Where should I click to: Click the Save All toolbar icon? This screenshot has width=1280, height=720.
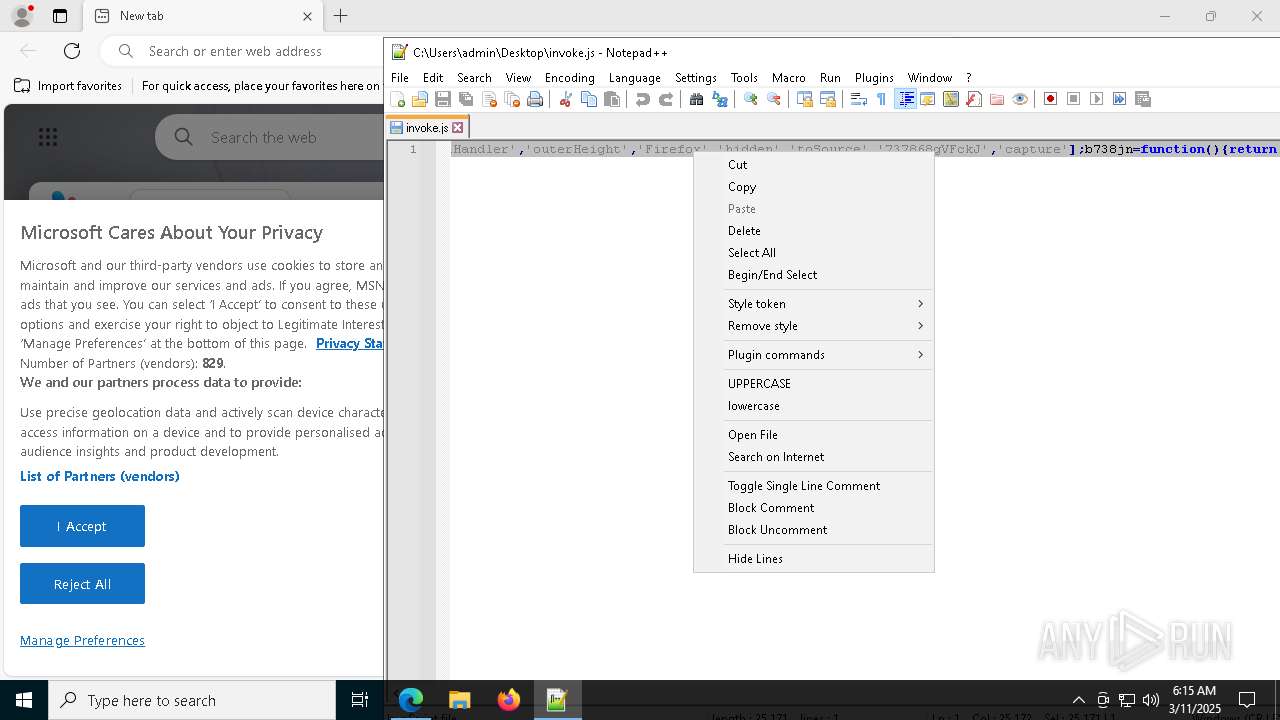click(x=466, y=99)
